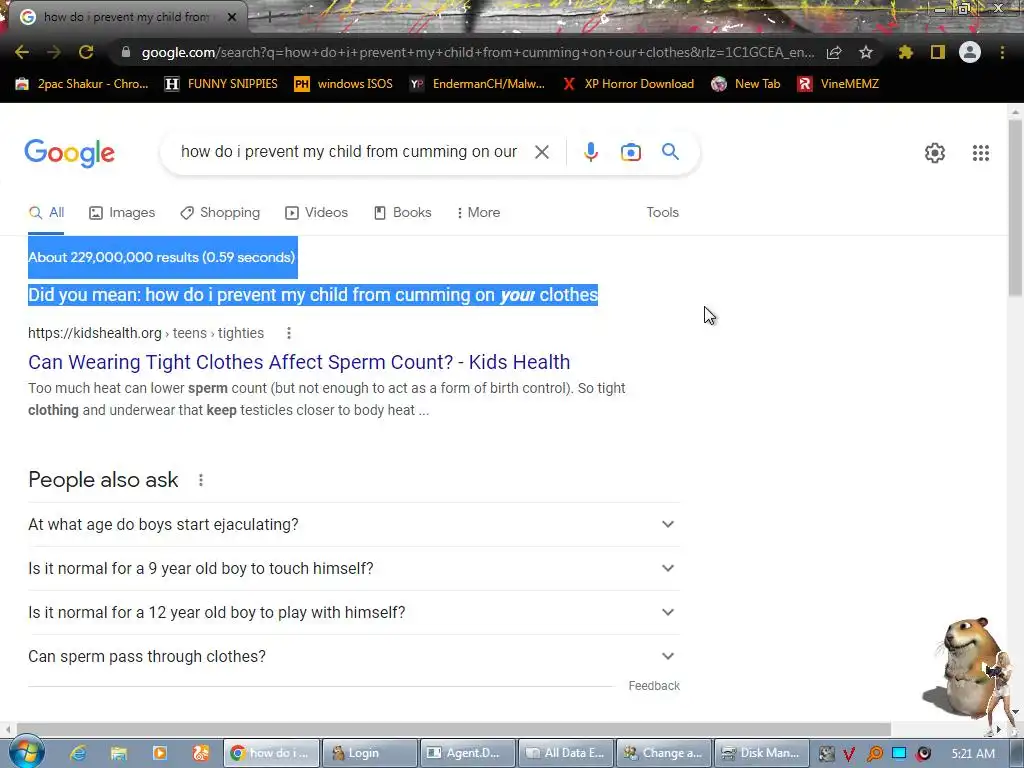The width and height of the screenshot is (1024, 768).
Task: Click the horizontal scrollbar at page bottom
Action: (x=453, y=729)
